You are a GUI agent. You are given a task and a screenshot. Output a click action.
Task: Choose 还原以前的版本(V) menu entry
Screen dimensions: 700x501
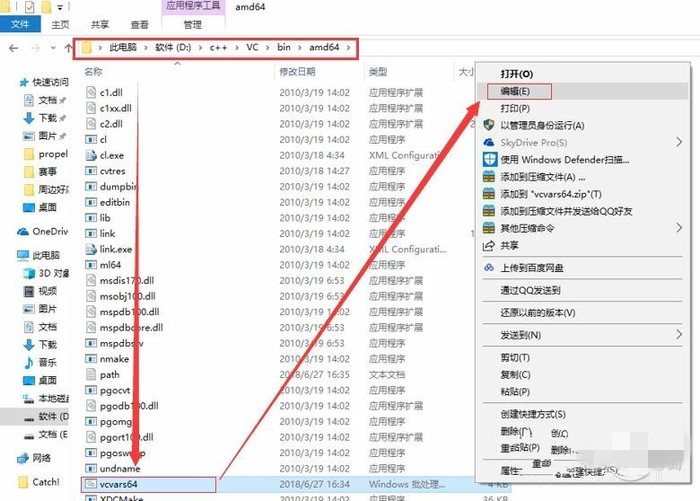tap(538, 313)
